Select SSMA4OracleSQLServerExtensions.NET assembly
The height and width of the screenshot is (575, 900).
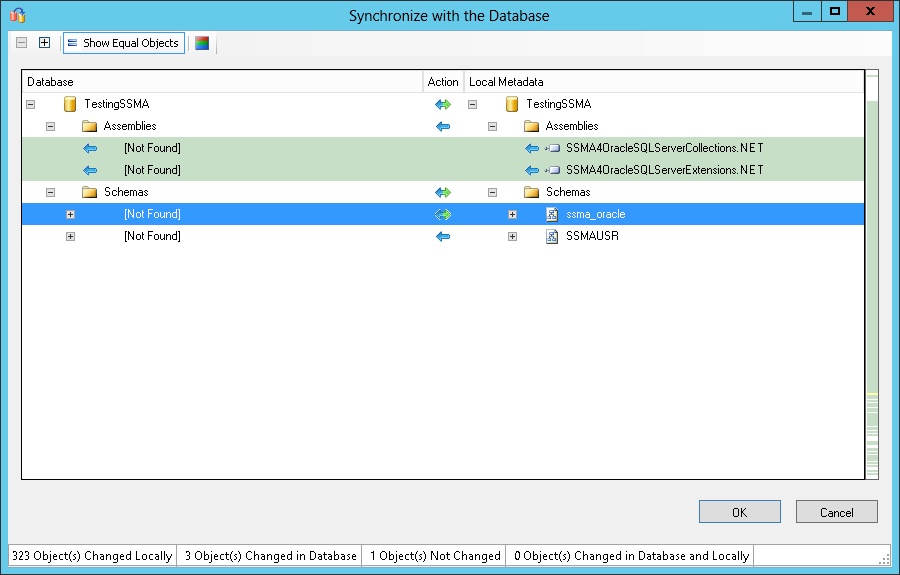(664, 170)
